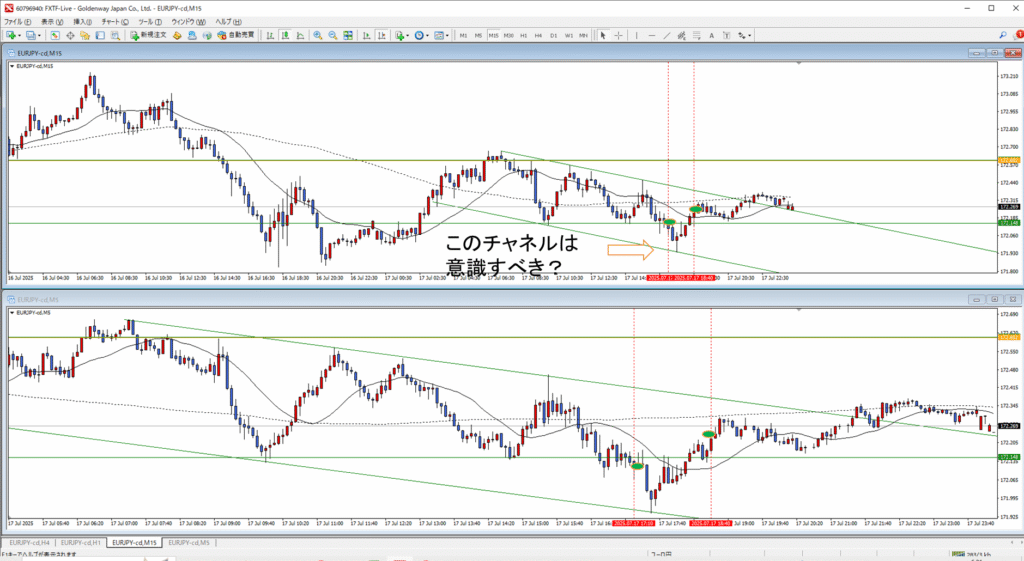Select the text label tool
The height and width of the screenshot is (561, 1024).
pyautogui.click(x=726, y=35)
